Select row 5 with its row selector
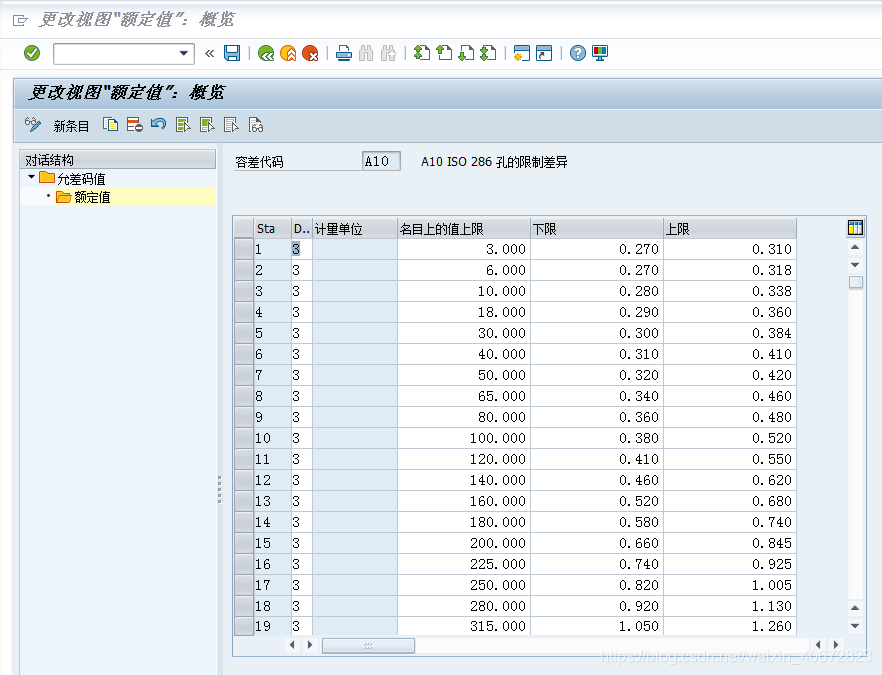The width and height of the screenshot is (882, 675). [244, 333]
